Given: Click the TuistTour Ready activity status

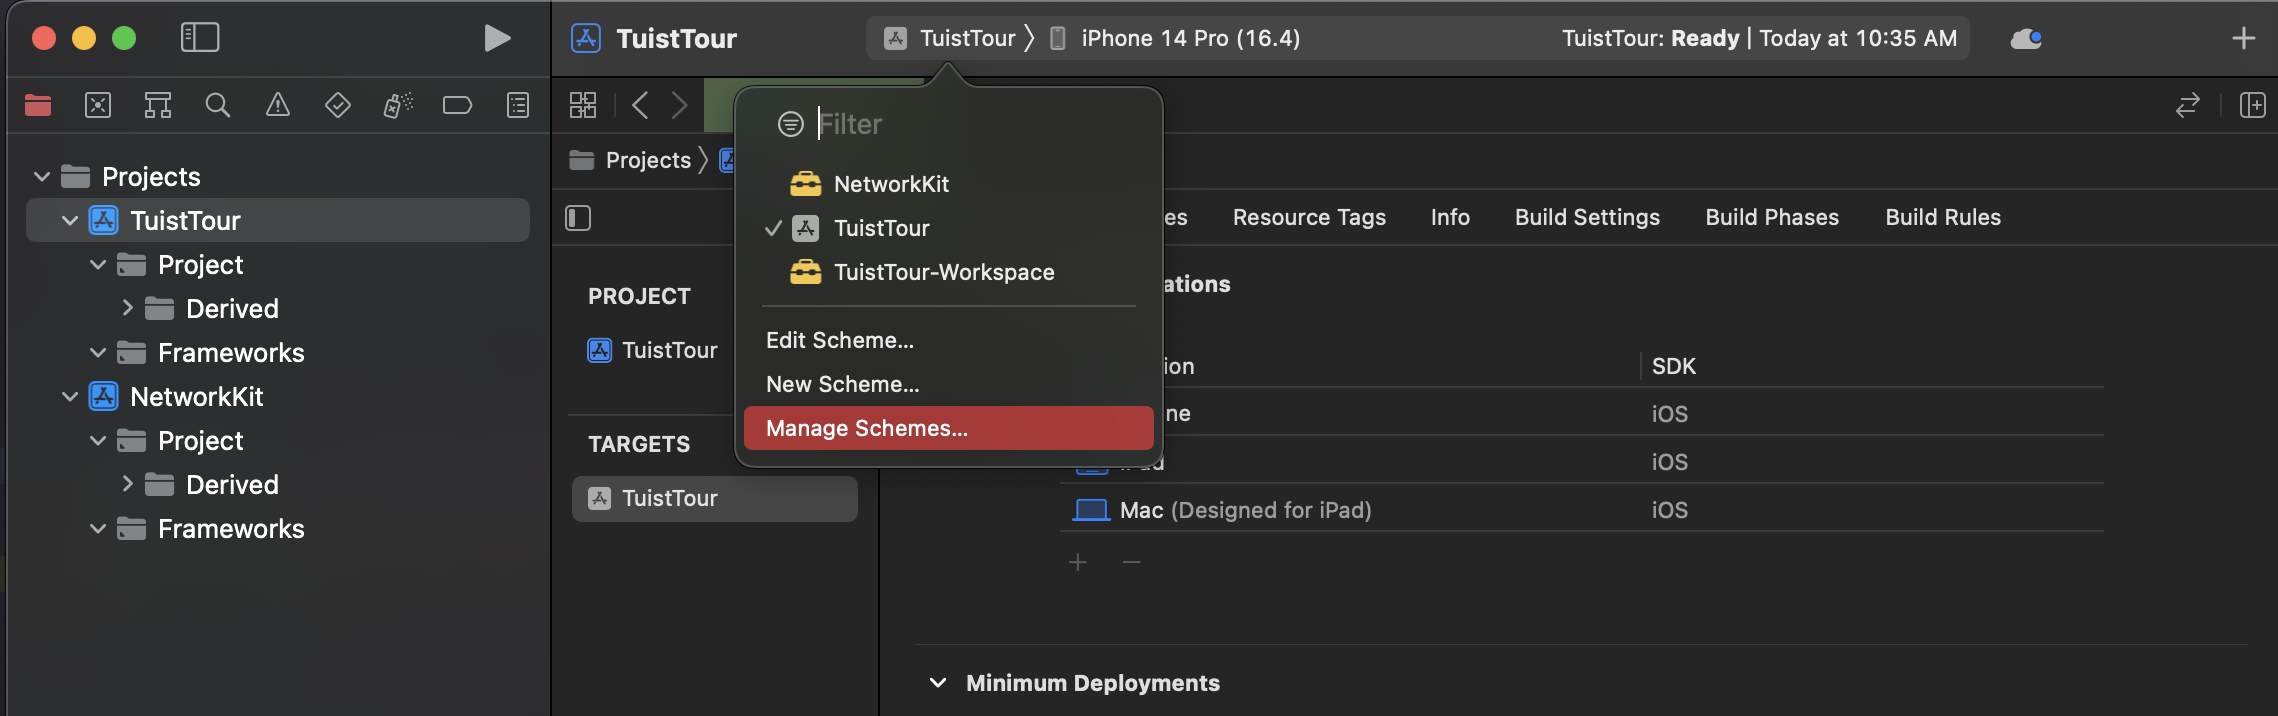Looking at the screenshot, I should (x=1759, y=38).
